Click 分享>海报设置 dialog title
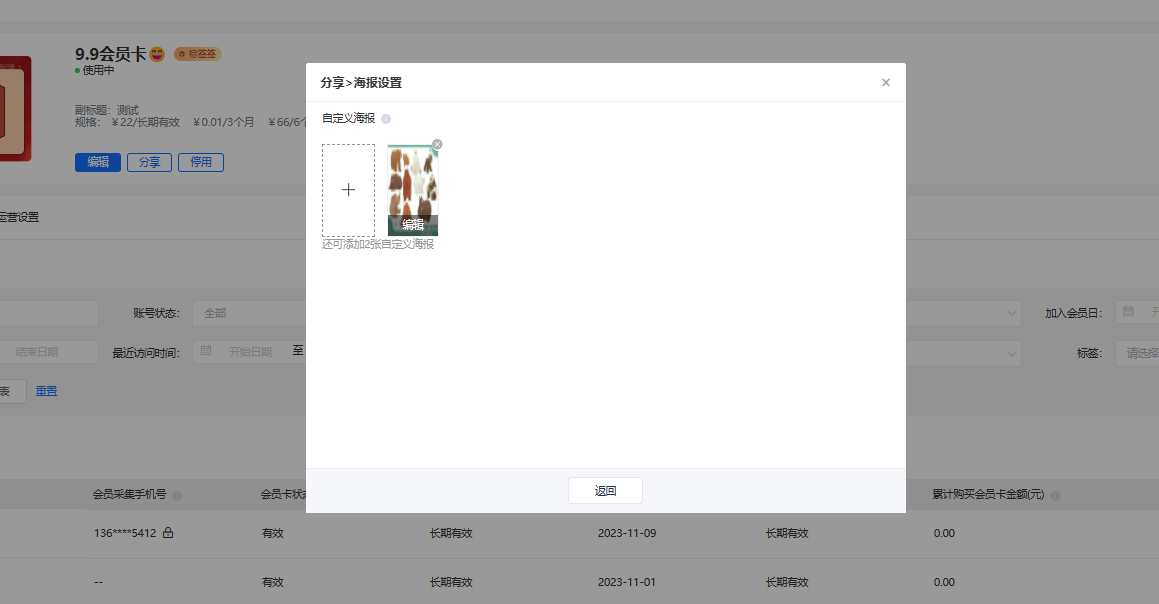This screenshot has height=604, width=1159. (361, 83)
